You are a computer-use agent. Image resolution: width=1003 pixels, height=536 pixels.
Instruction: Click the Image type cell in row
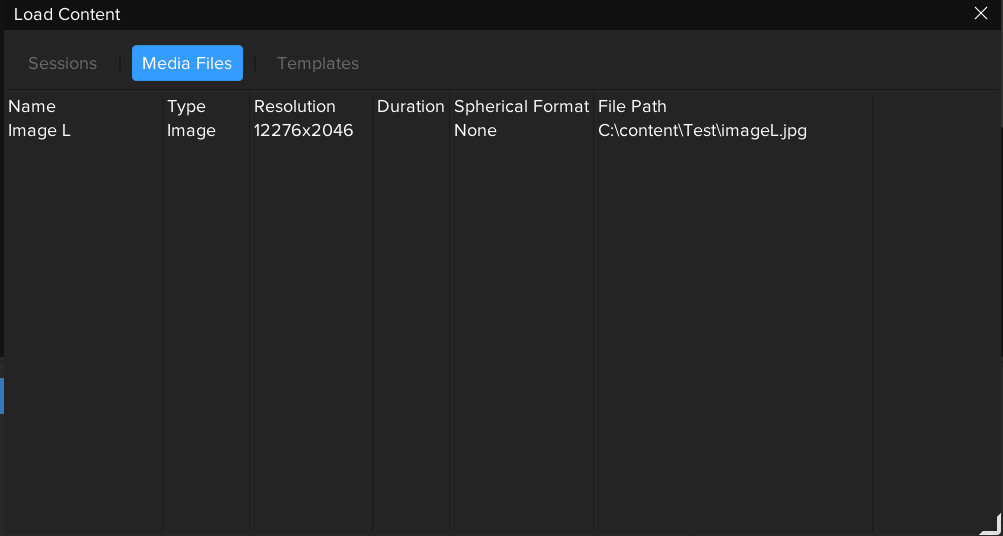191,130
